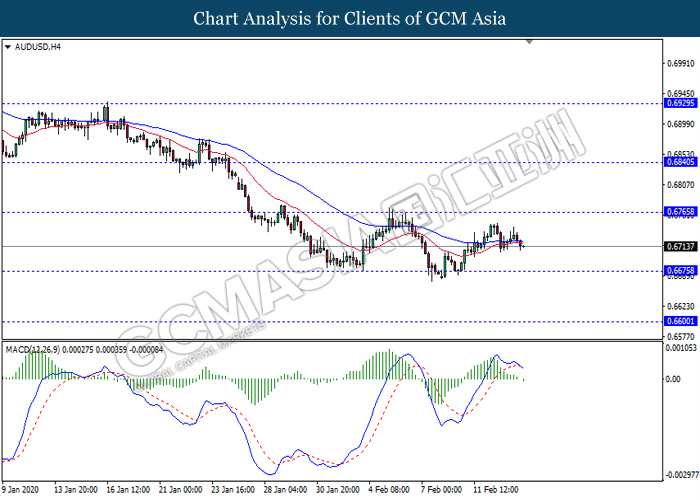The image size is (700, 500).
Task: Click the 21 Jan 00:00 time label
Action: coord(180,490)
